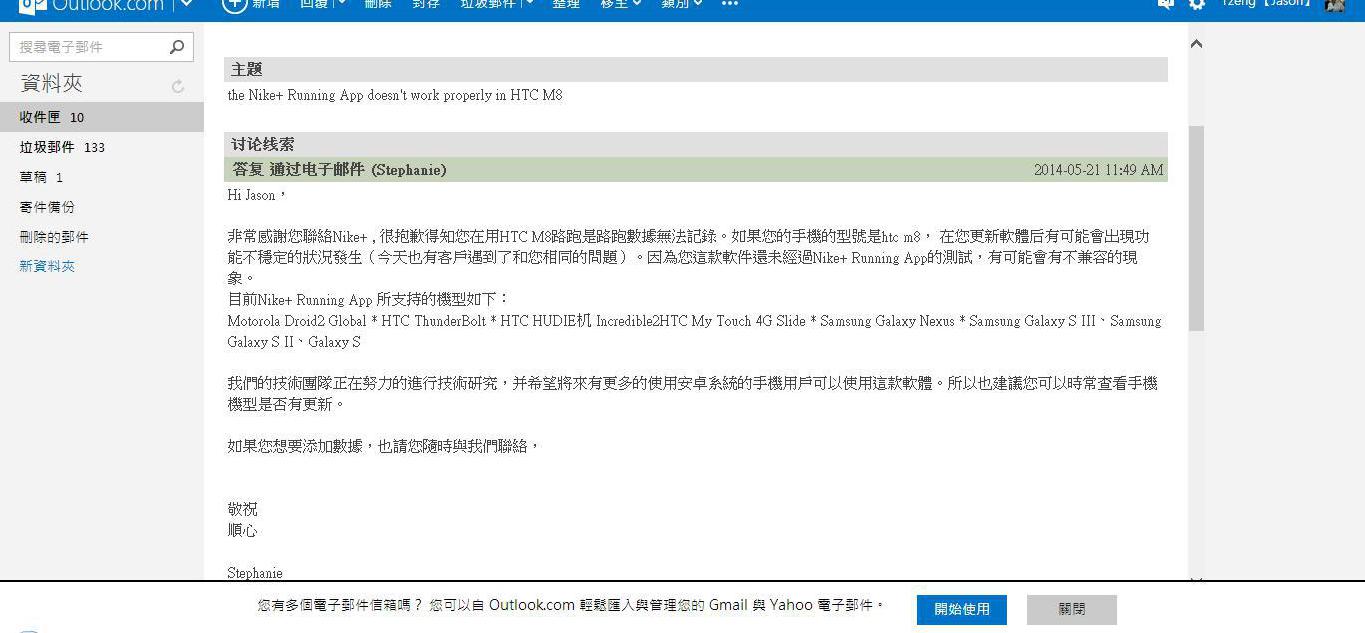Expand the 垃圾郵件 toolbar dropdown arrow
1365x633 pixels.
pyautogui.click(x=528, y=4)
